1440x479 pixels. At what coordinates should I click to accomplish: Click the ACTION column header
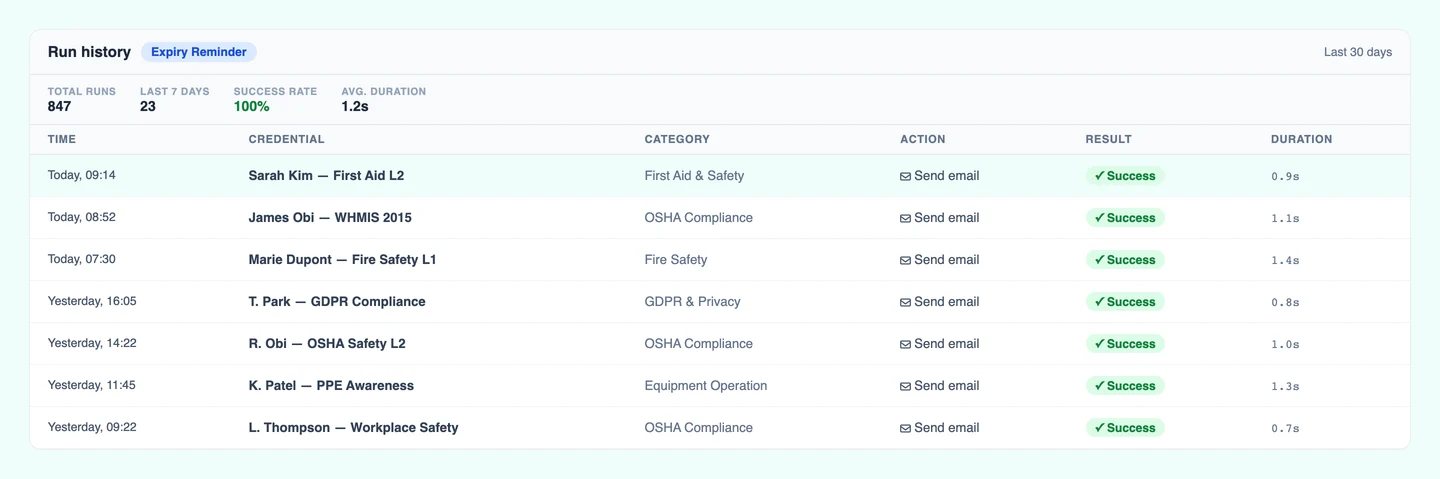922,139
